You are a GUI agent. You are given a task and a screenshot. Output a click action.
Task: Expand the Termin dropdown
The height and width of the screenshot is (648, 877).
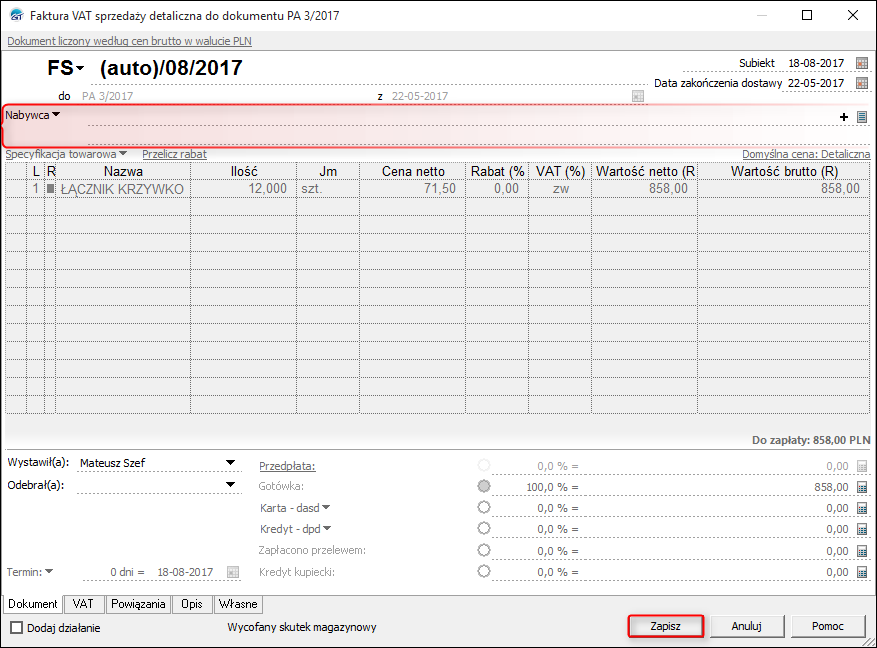49,571
